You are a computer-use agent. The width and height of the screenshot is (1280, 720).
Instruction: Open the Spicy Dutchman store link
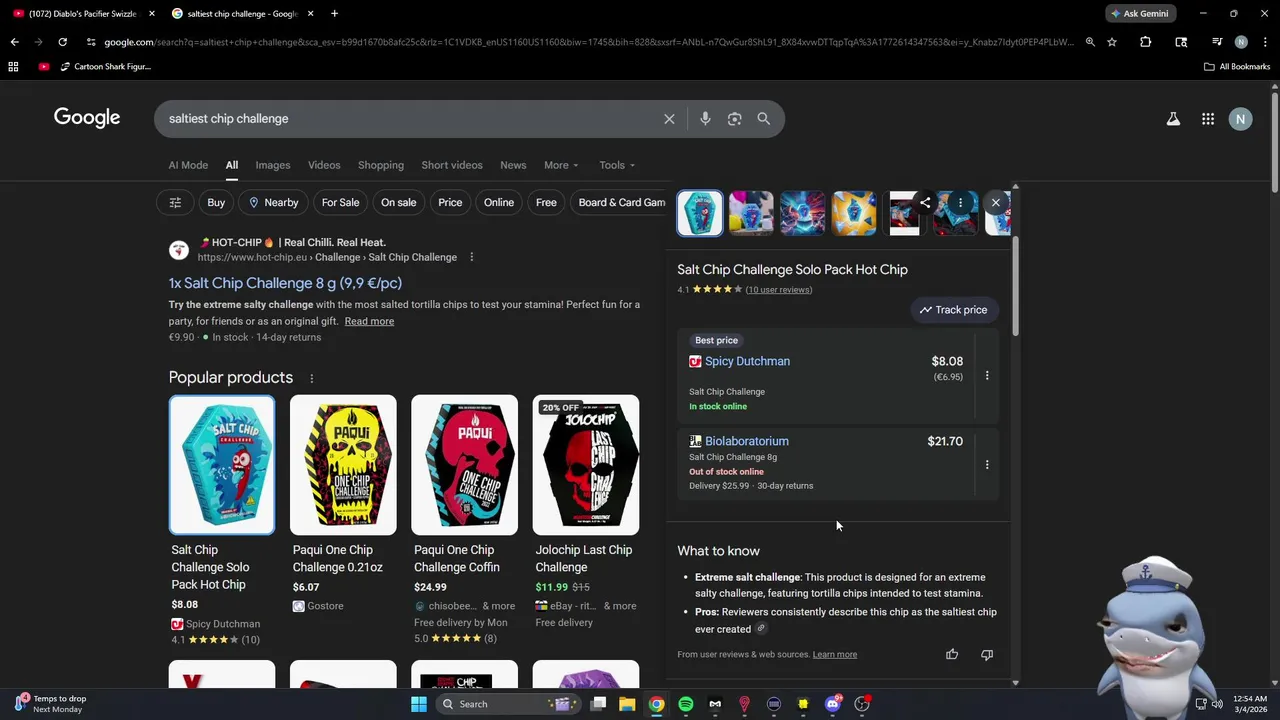pos(747,362)
